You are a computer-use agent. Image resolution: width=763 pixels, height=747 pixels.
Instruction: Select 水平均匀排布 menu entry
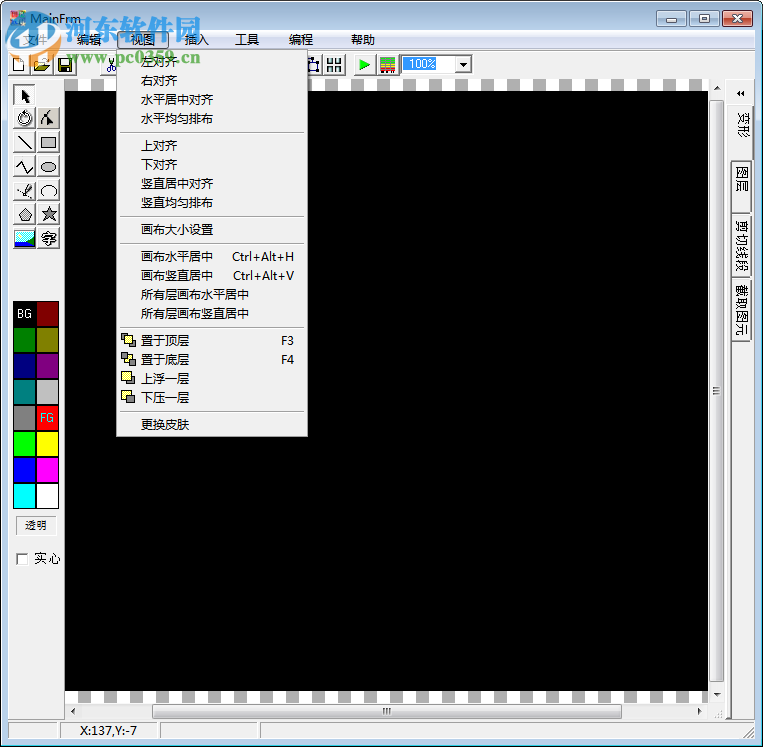tap(212, 119)
